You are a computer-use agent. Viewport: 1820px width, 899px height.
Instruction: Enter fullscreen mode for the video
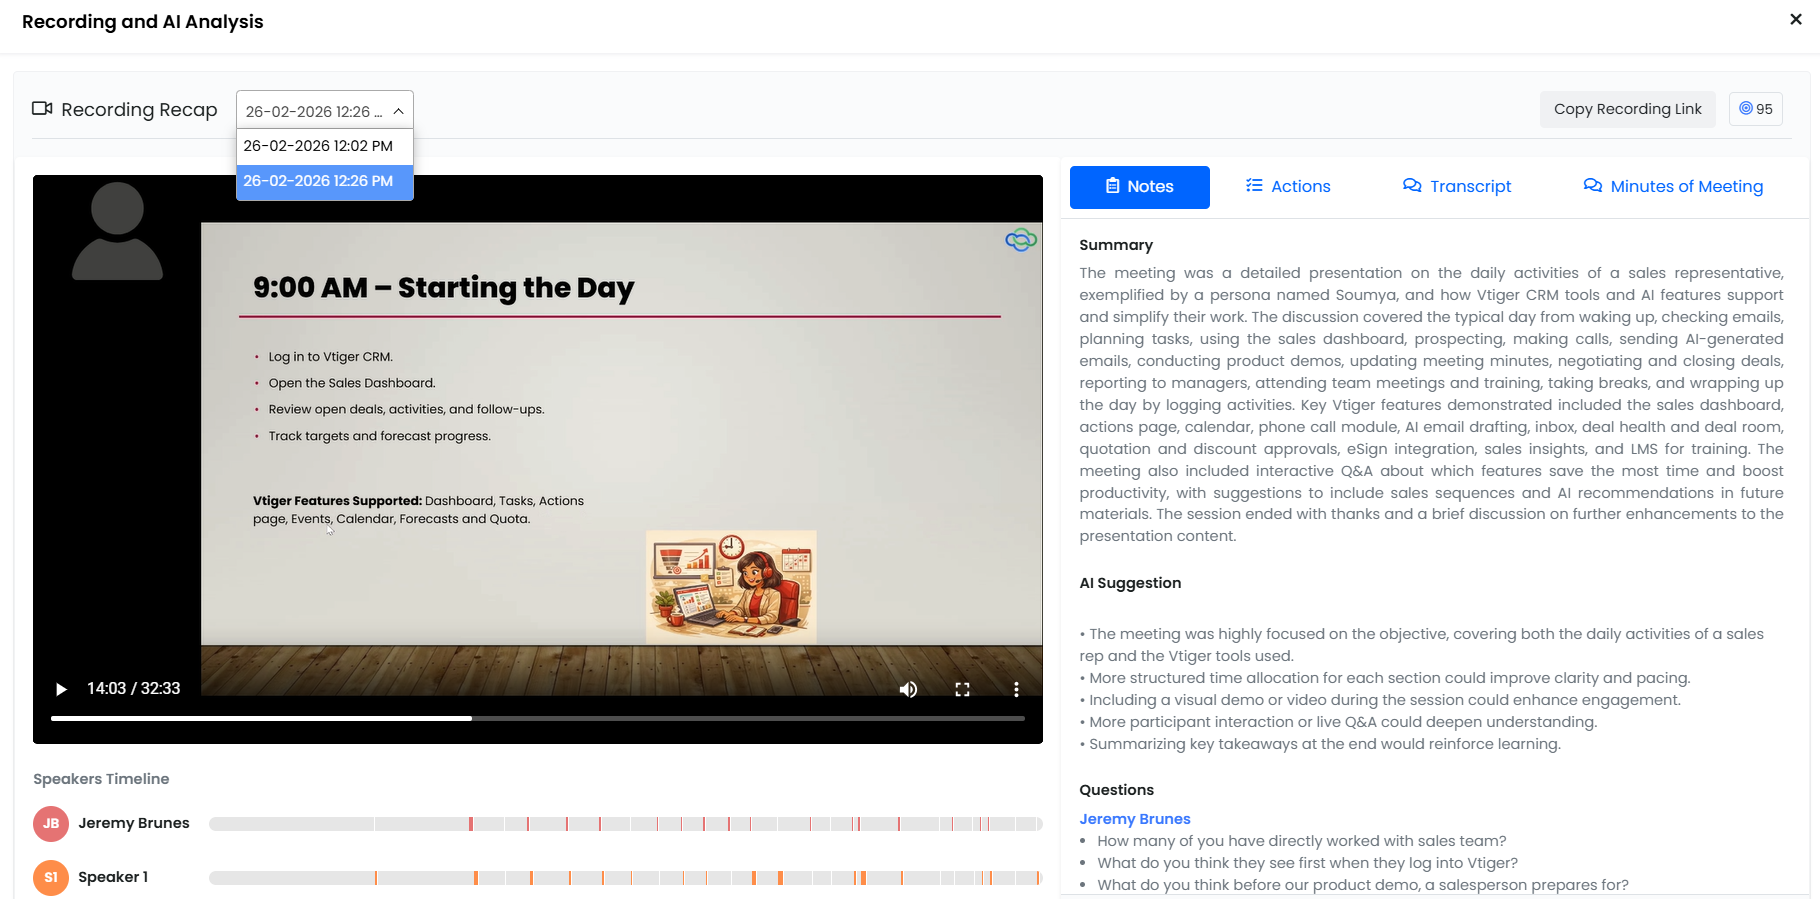click(x=962, y=689)
